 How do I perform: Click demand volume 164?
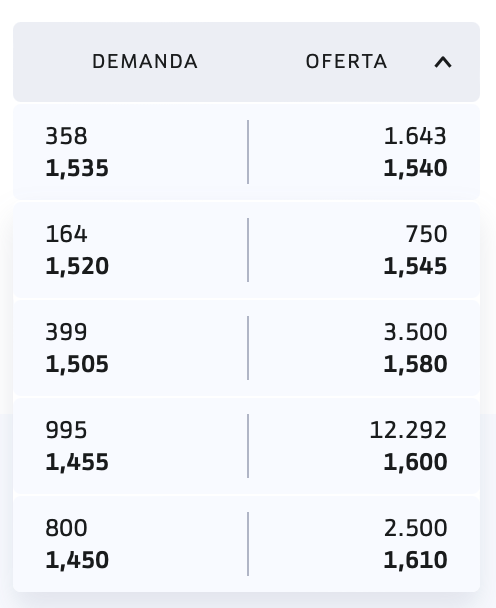coord(66,234)
